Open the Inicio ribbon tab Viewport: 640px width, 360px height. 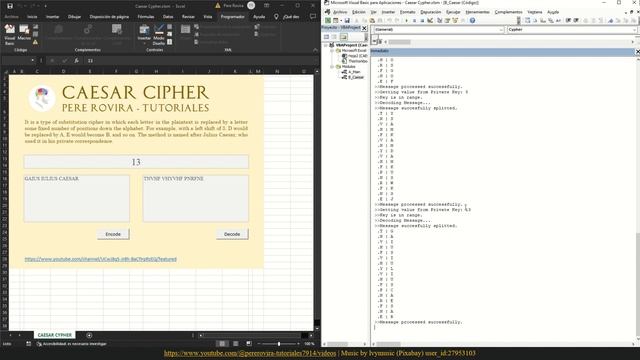point(32,17)
